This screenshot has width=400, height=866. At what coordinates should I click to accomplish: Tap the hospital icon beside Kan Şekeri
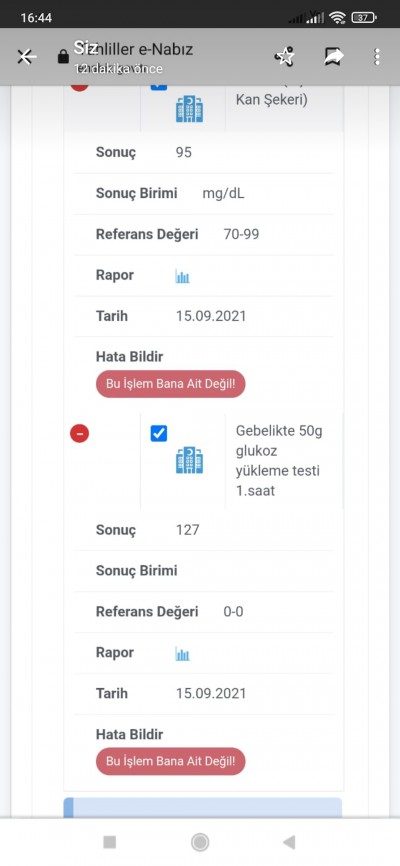pyautogui.click(x=190, y=108)
